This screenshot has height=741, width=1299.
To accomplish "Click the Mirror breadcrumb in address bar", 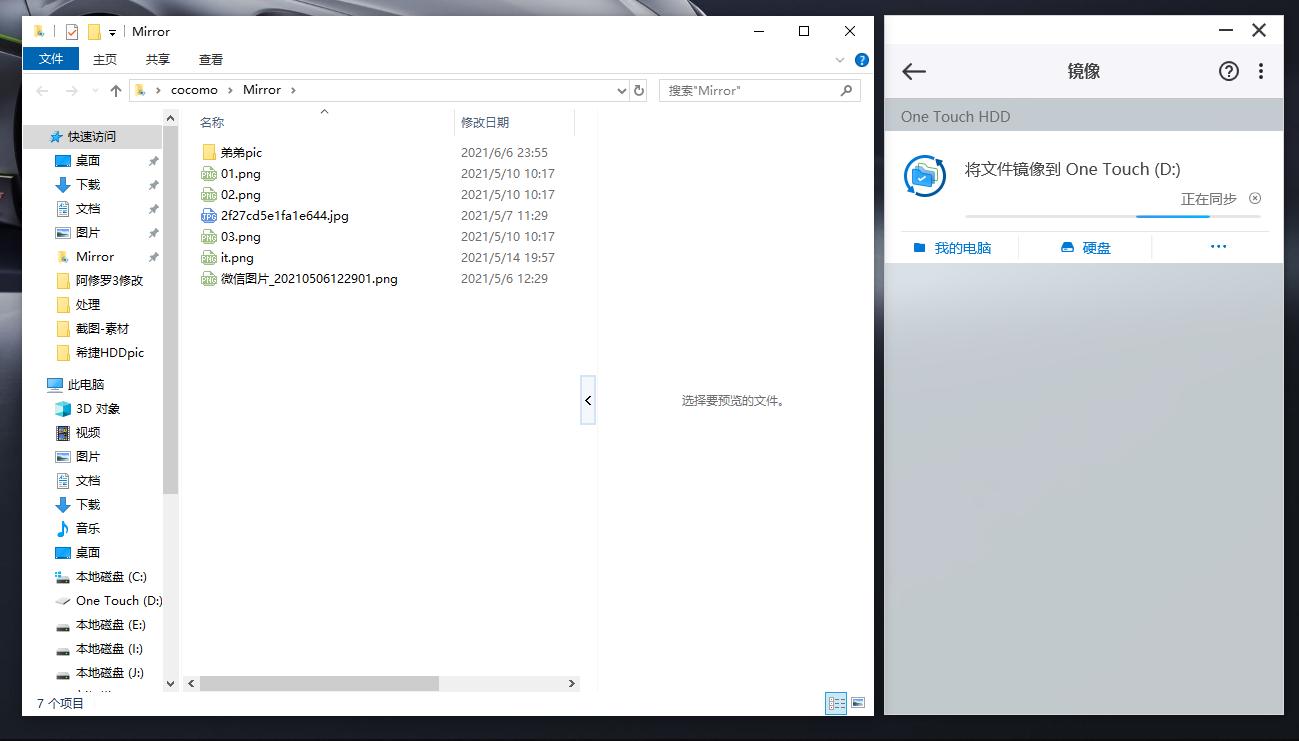I will 262,90.
